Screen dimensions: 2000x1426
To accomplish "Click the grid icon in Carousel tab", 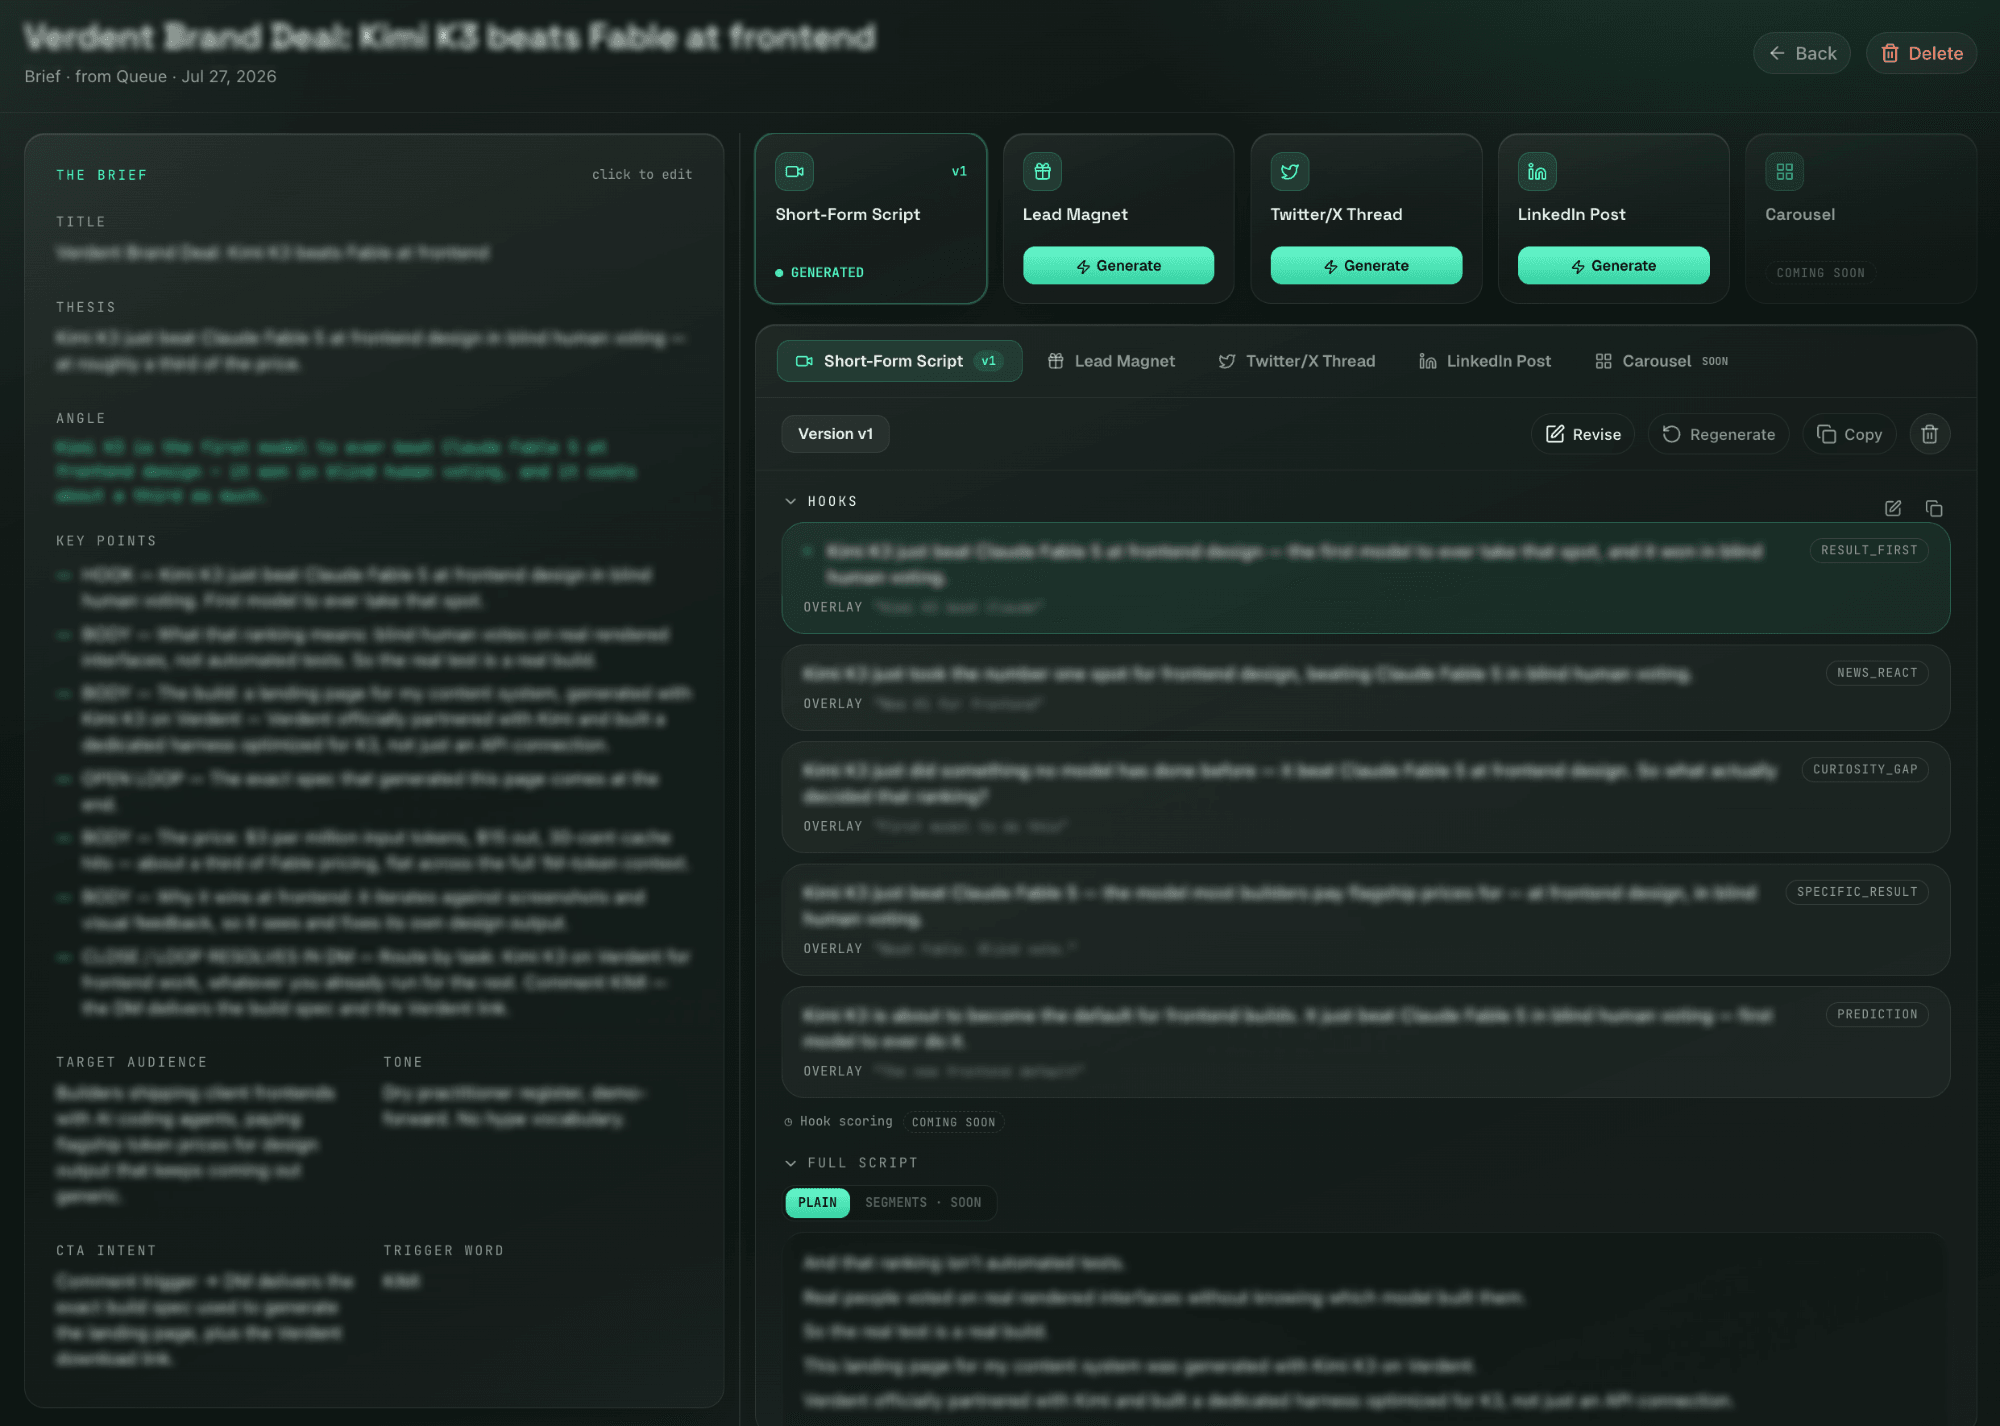I will pyautogui.click(x=1603, y=361).
